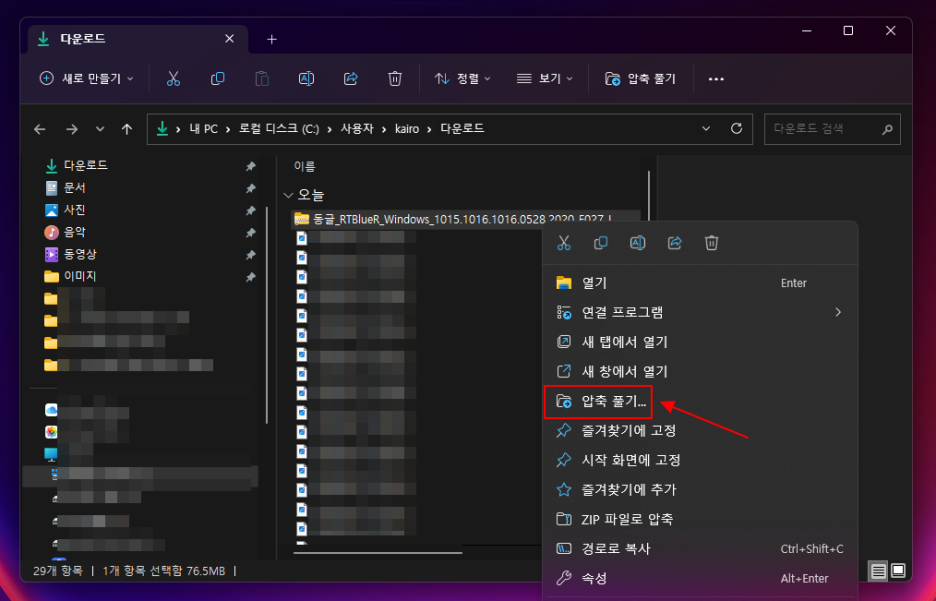Collapse the 오늘 group
Image resolution: width=936 pixels, height=601 pixels.
coord(288,195)
